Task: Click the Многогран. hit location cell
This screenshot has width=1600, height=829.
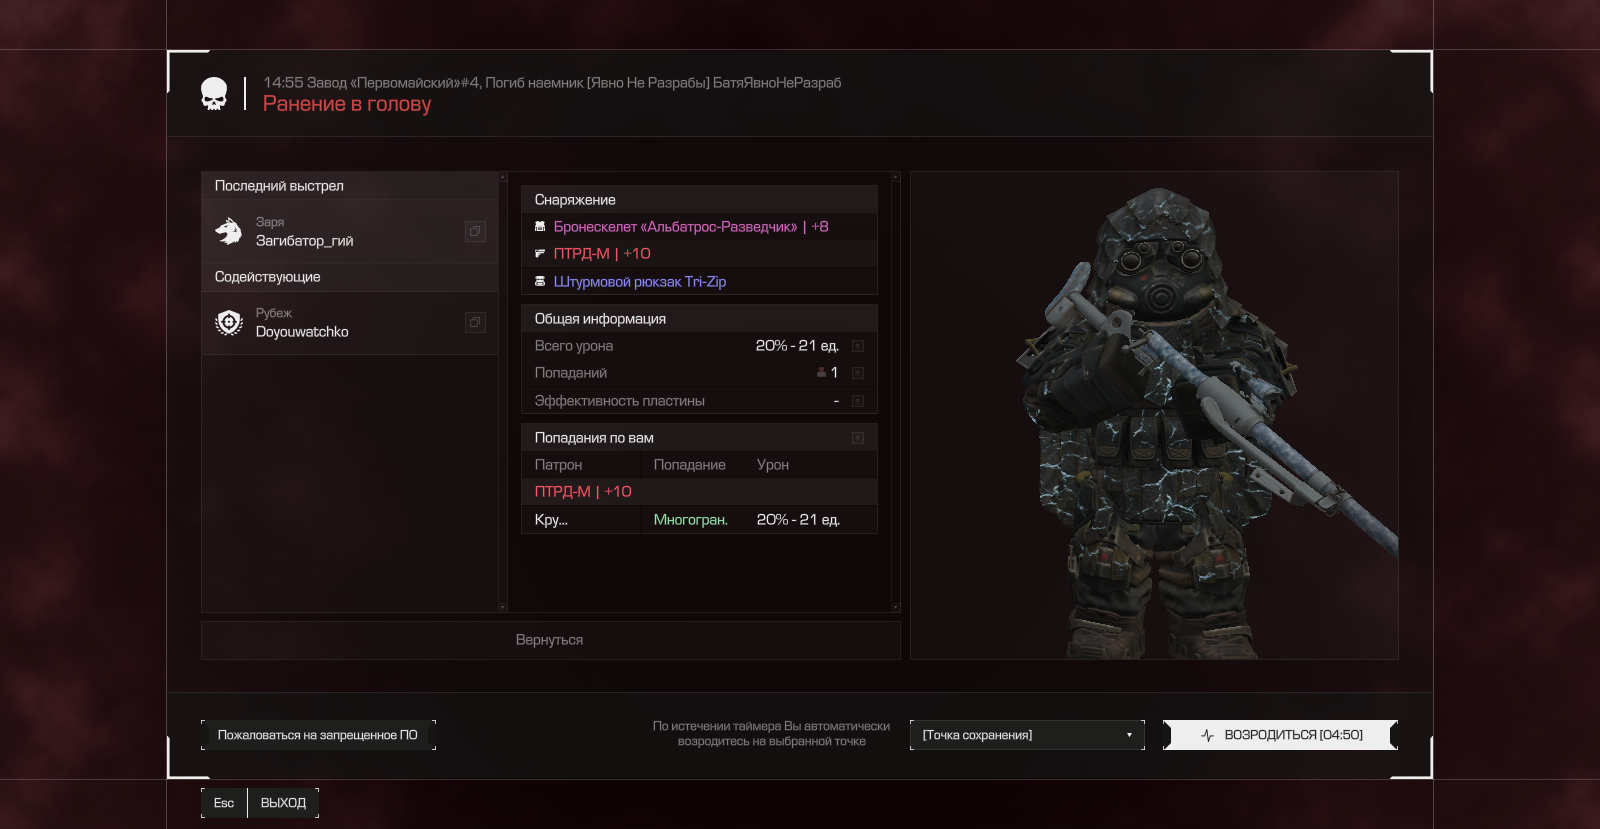Action: click(691, 520)
